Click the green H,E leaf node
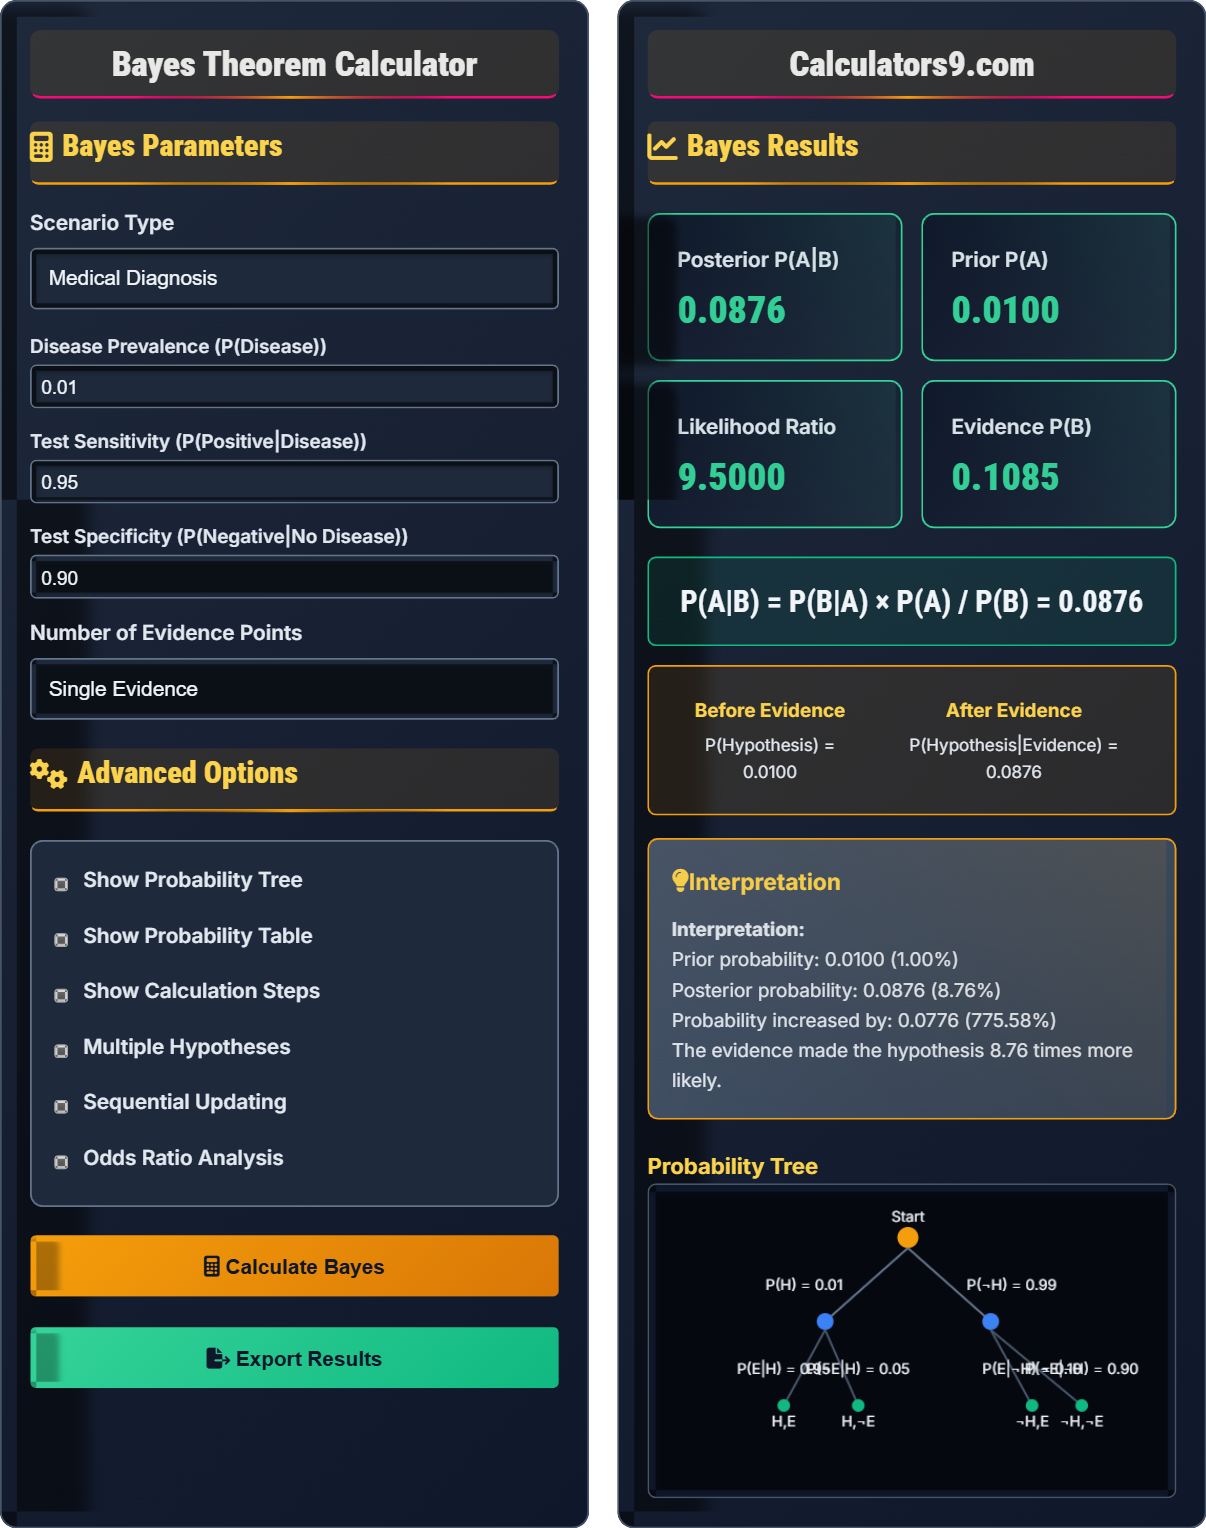The image size is (1206, 1528). pyautogui.click(x=784, y=1405)
